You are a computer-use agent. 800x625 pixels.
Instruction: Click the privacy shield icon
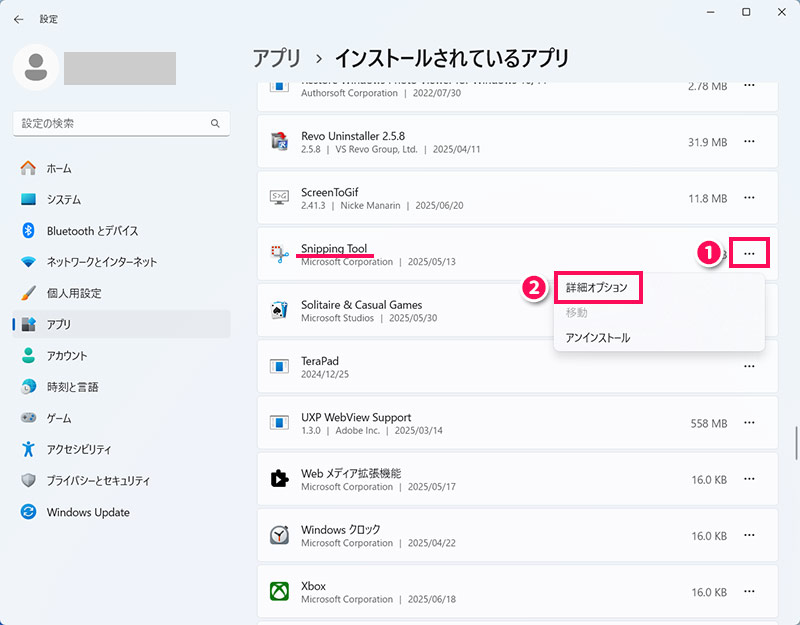tap(28, 481)
